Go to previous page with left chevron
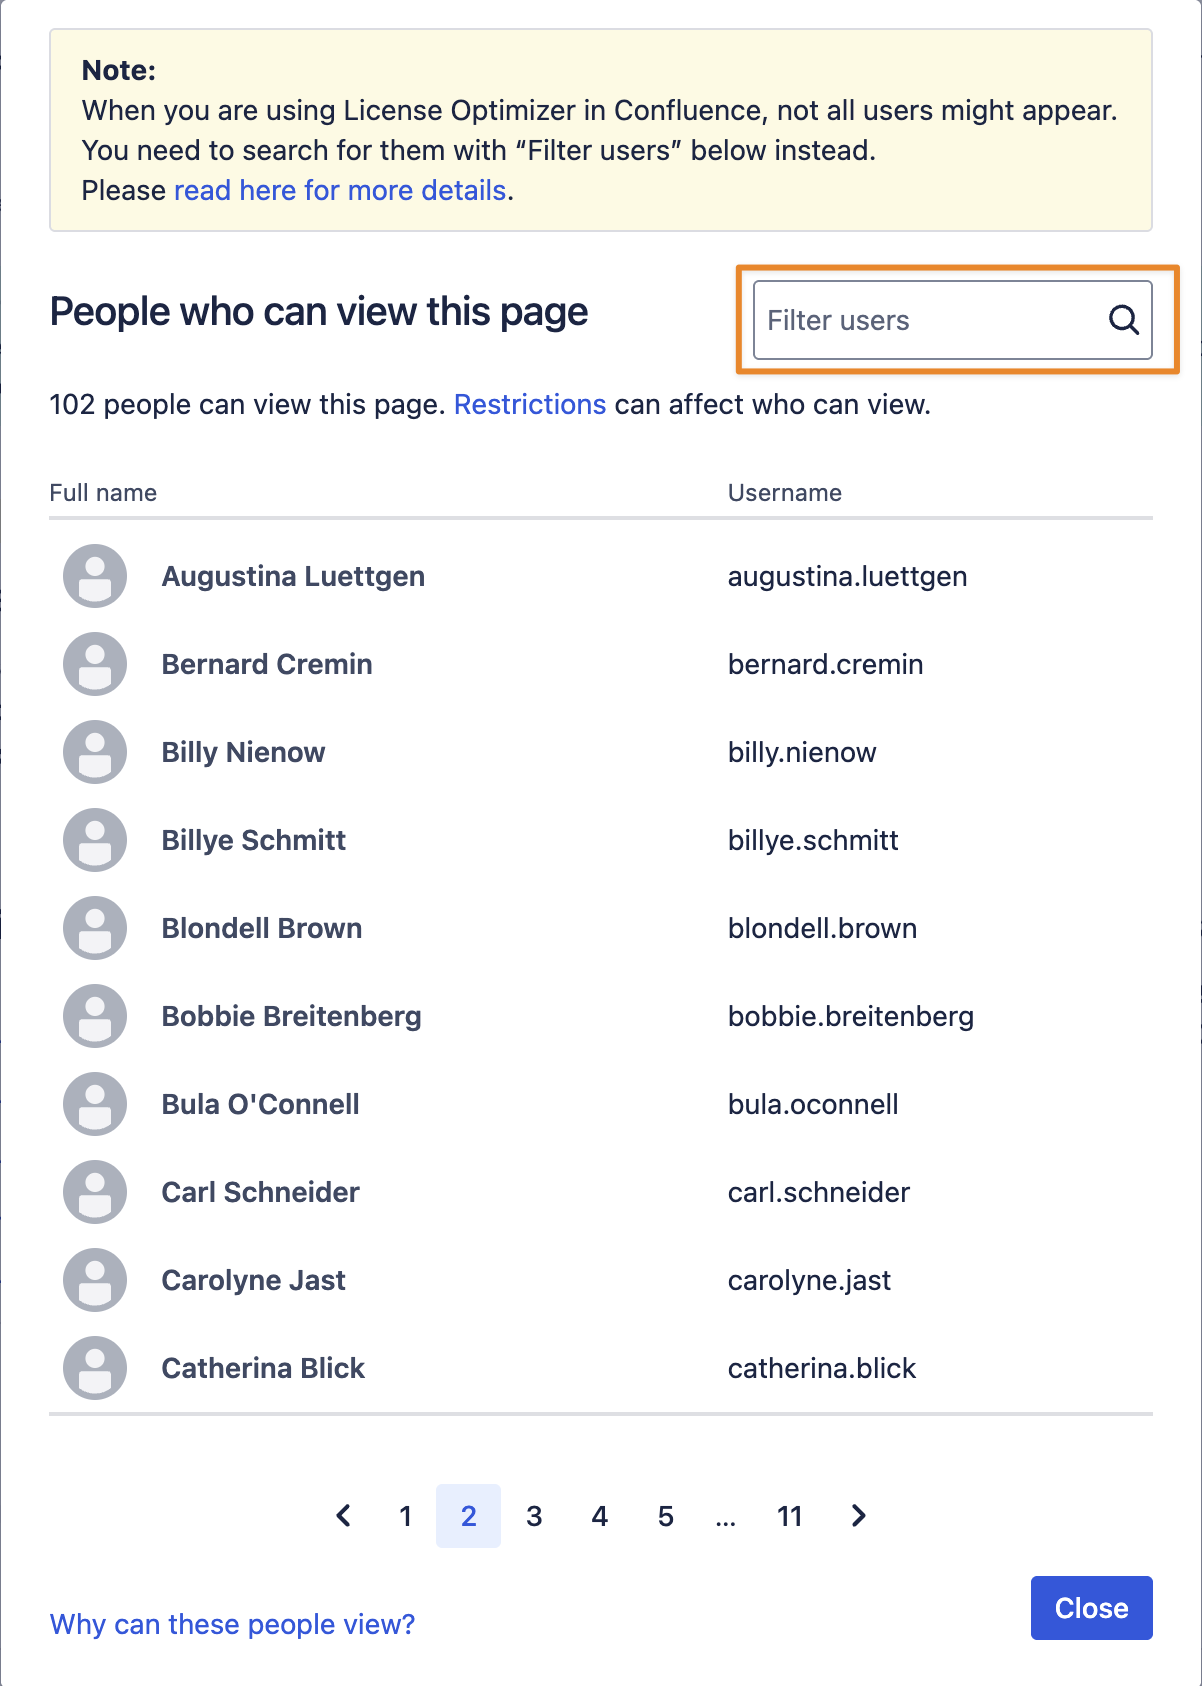The height and width of the screenshot is (1686, 1202). (x=343, y=1516)
